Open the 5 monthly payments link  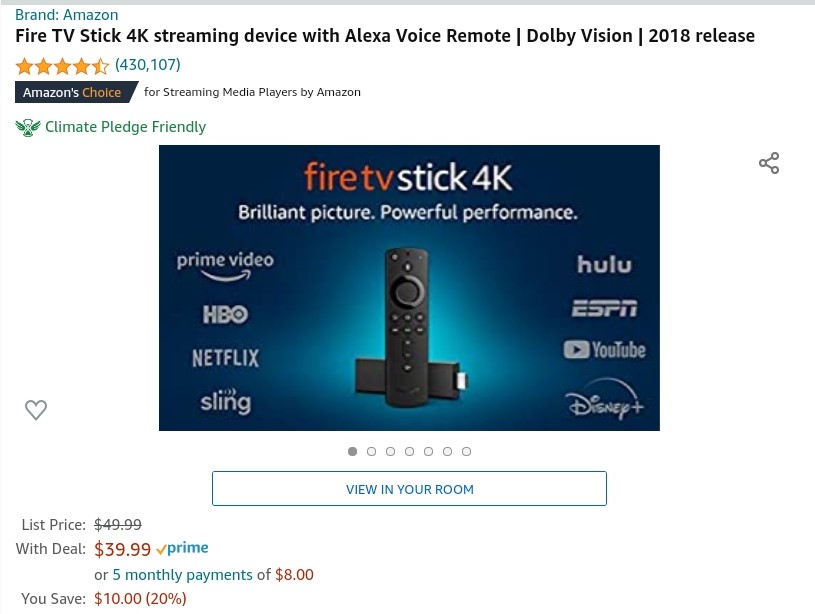point(182,574)
